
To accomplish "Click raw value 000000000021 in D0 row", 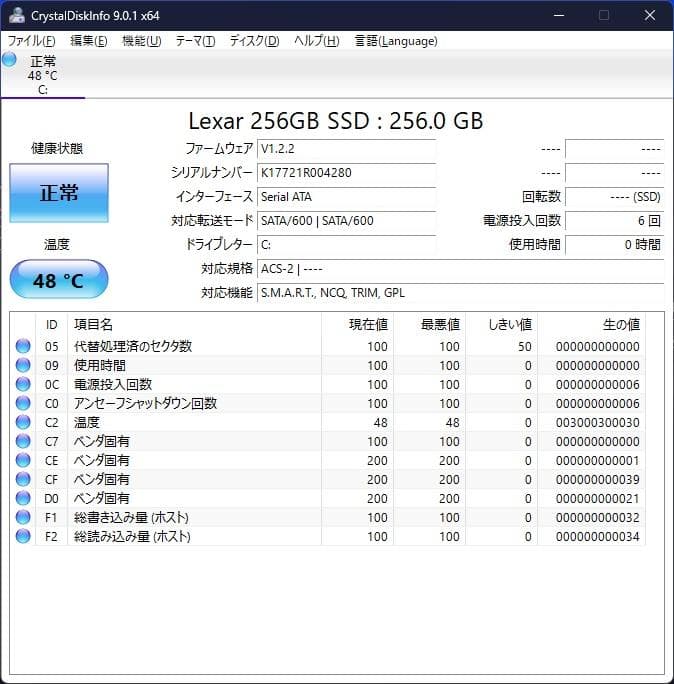I will point(598,499).
